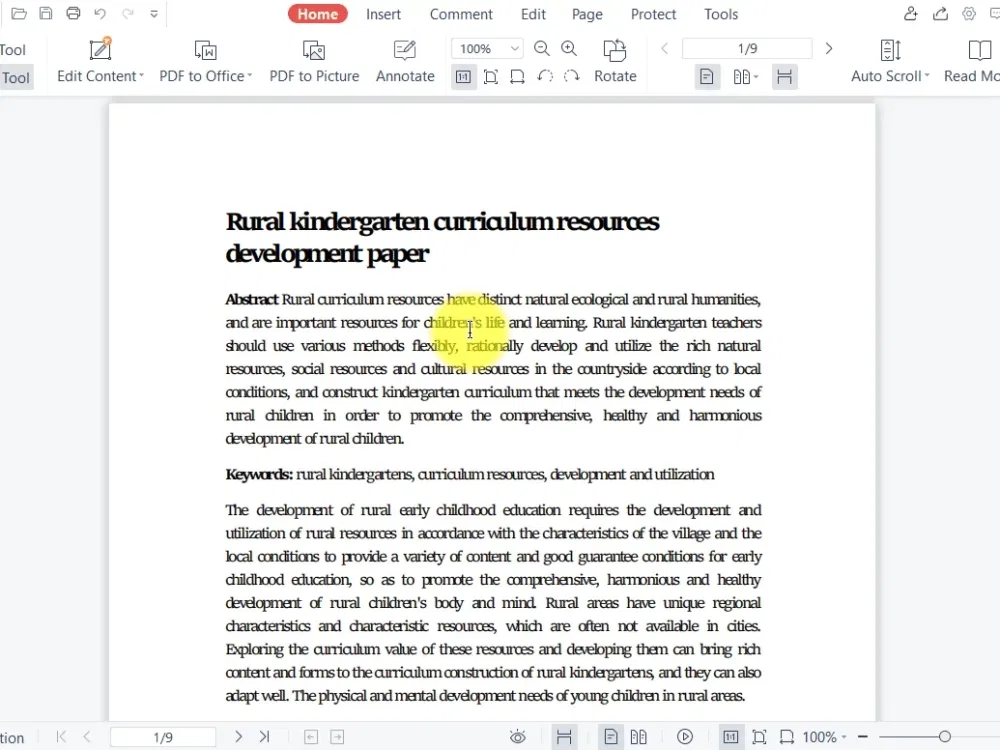1000x750 pixels.
Task: Open a file with the folder icon
Action: (x=19, y=13)
